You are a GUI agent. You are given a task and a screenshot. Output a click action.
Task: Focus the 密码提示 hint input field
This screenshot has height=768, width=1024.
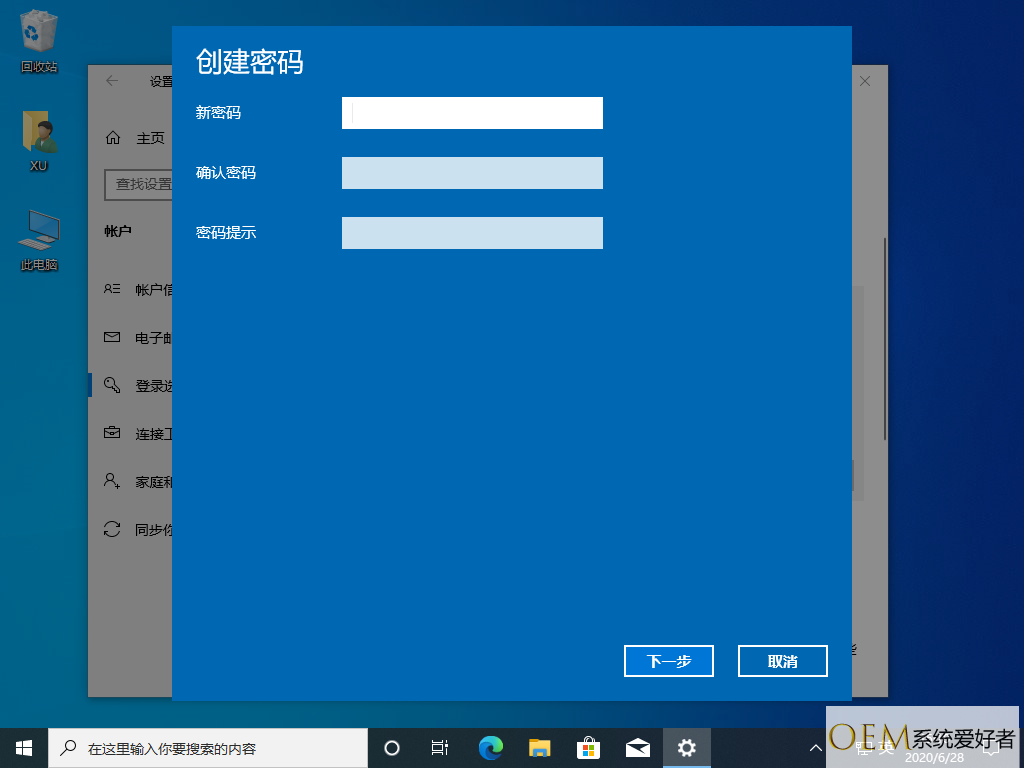tap(472, 233)
